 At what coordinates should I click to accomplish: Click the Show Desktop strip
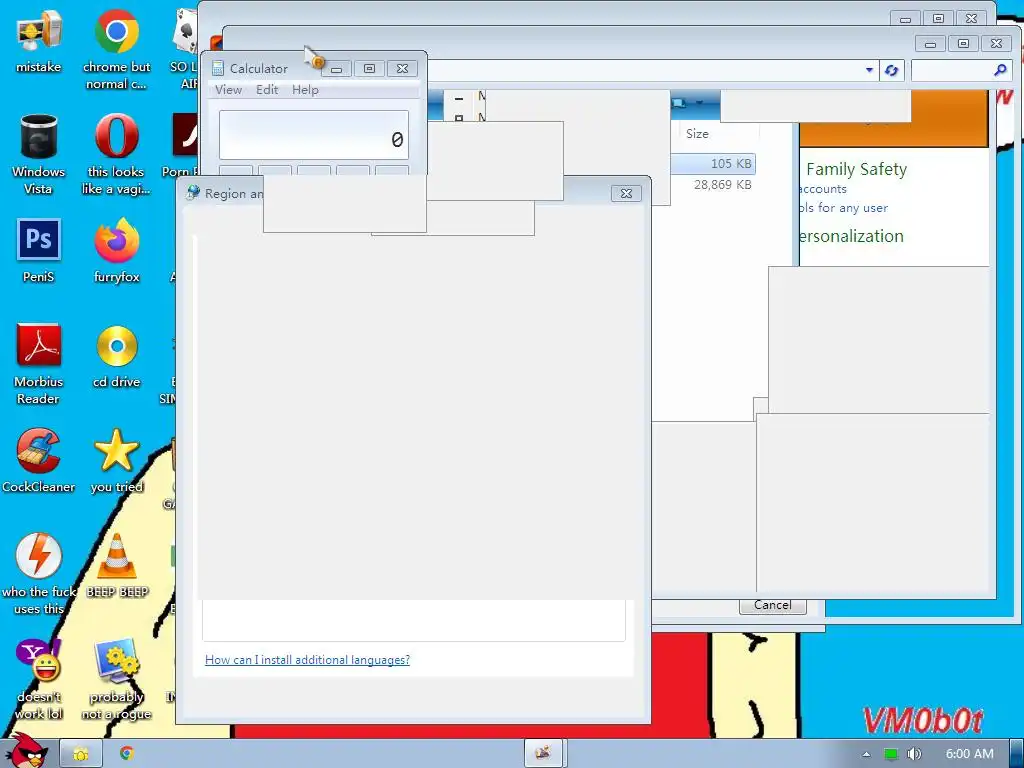(x=1017, y=754)
